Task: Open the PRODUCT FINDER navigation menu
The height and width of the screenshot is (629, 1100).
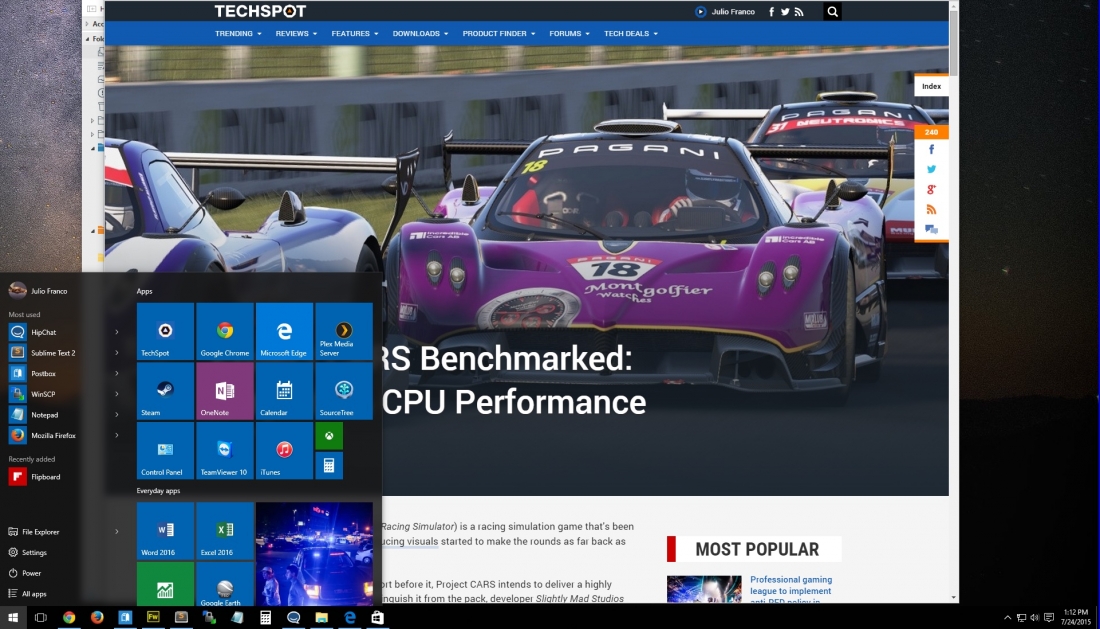Action: (499, 34)
